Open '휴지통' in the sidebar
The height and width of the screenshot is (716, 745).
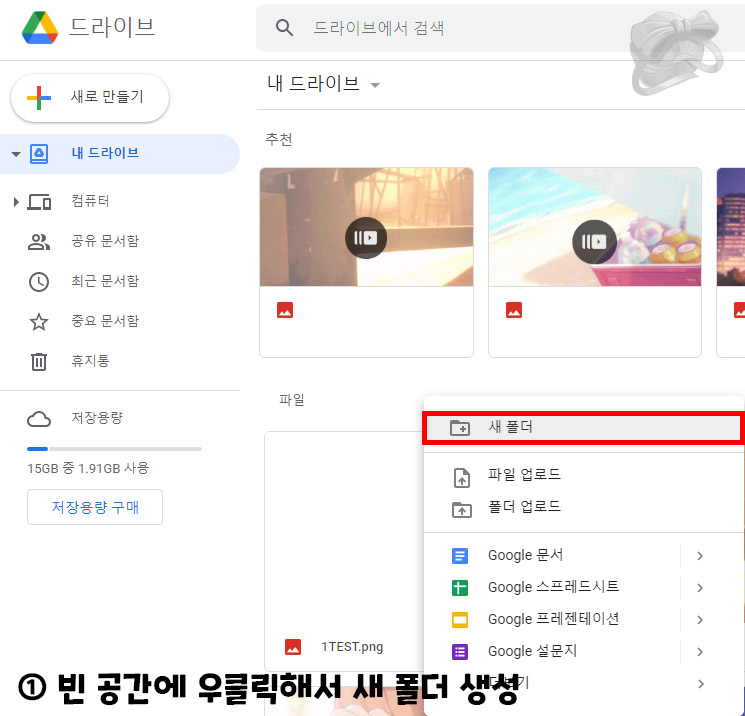[90, 361]
